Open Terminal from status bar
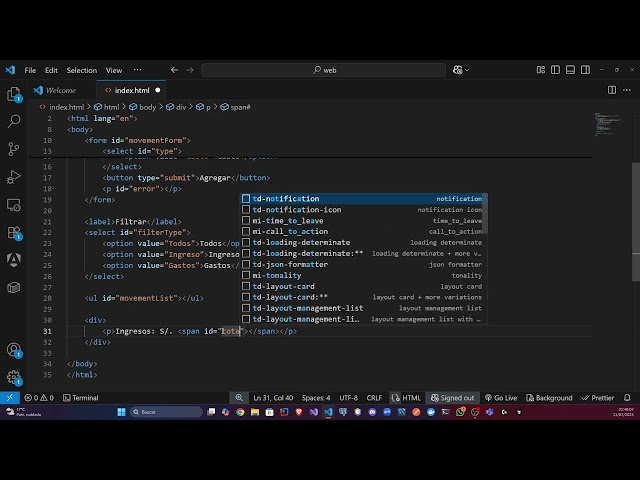The width and height of the screenshot is (640, 480). coord(81,398)
